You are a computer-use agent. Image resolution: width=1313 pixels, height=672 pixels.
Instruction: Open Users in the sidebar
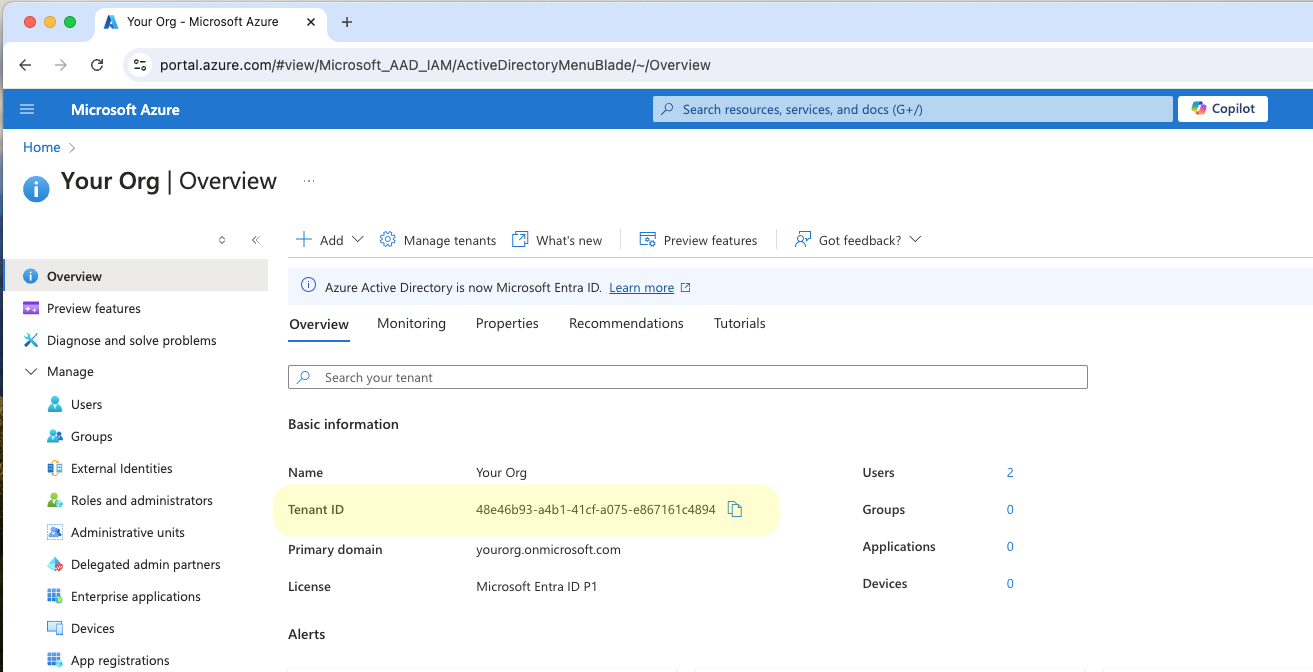click(x=86, y=405)
